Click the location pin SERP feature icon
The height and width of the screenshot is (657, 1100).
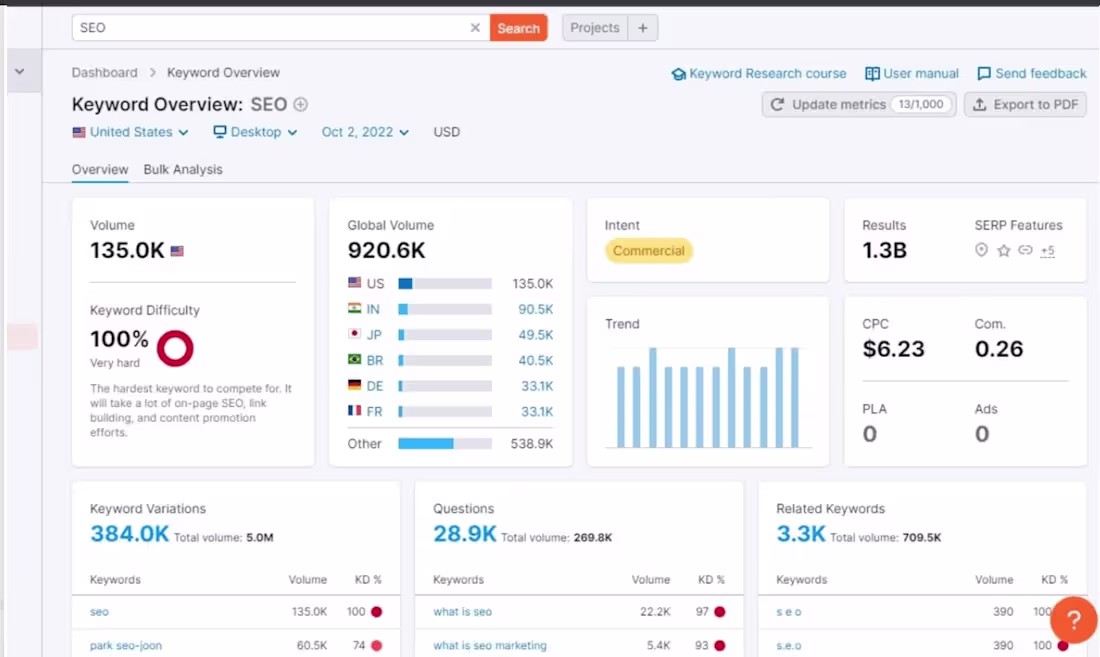click(981, 250)
